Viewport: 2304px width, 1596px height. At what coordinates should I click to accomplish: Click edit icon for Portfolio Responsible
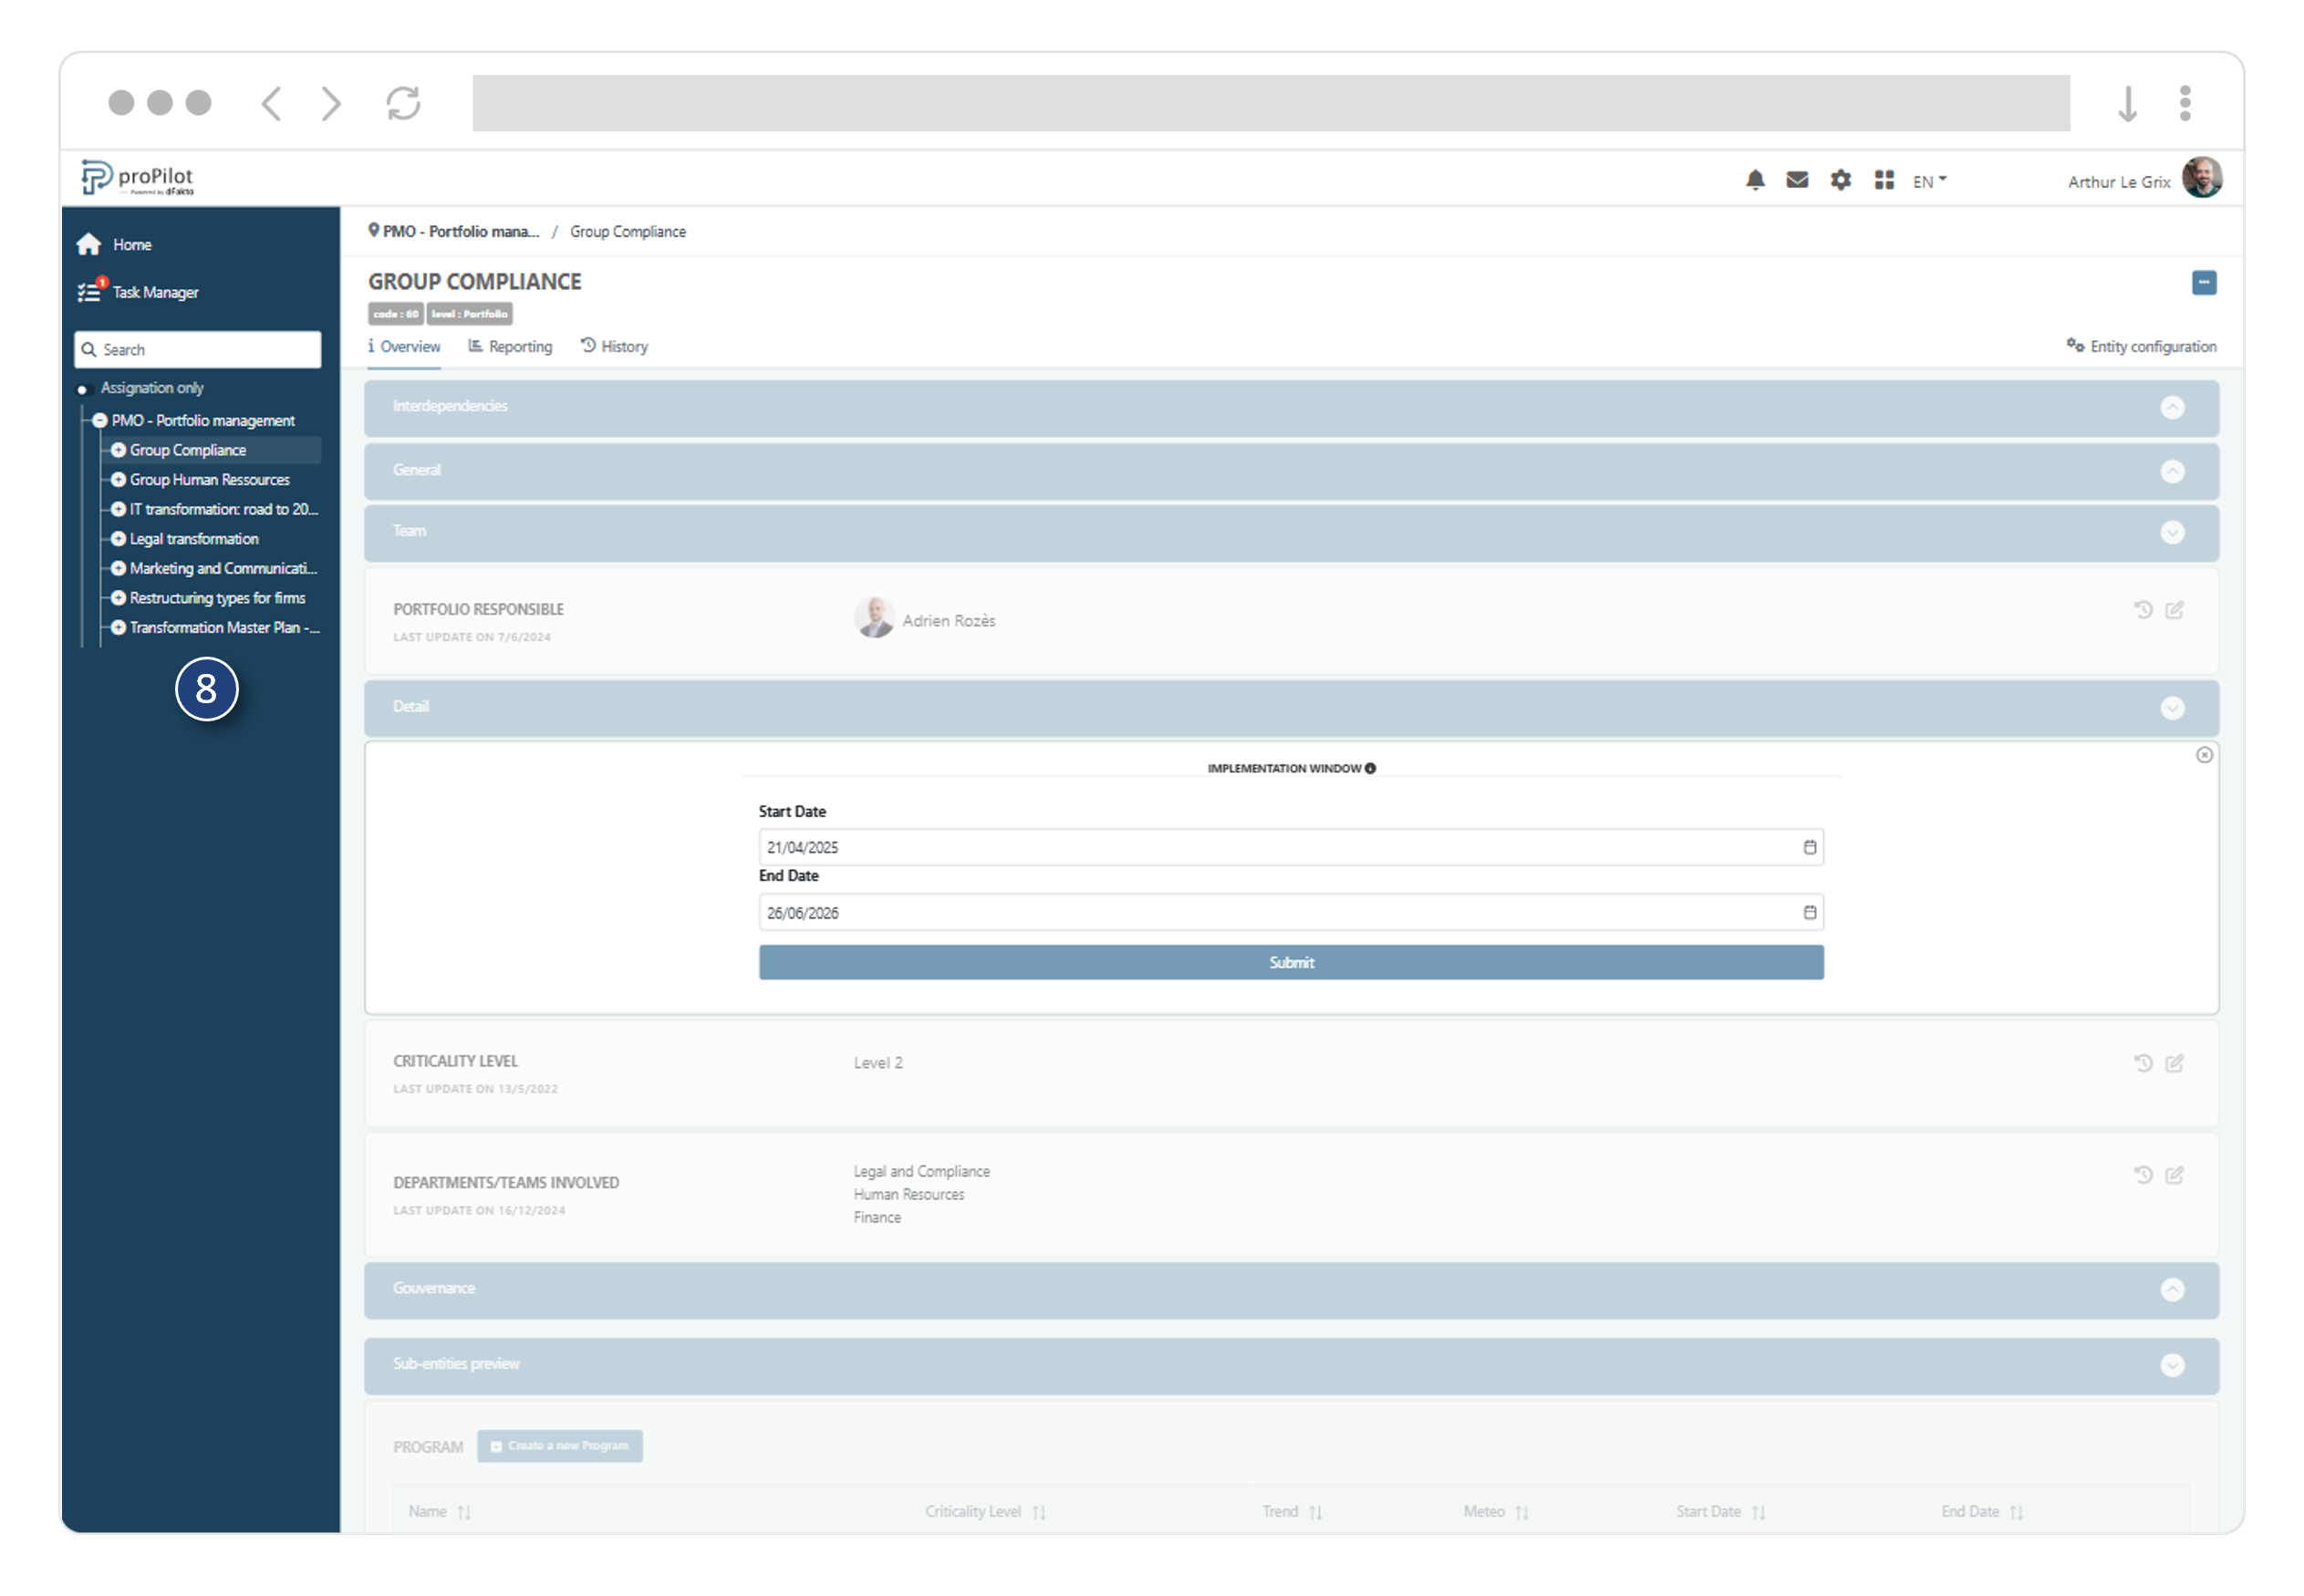[x=2174, y=610]
